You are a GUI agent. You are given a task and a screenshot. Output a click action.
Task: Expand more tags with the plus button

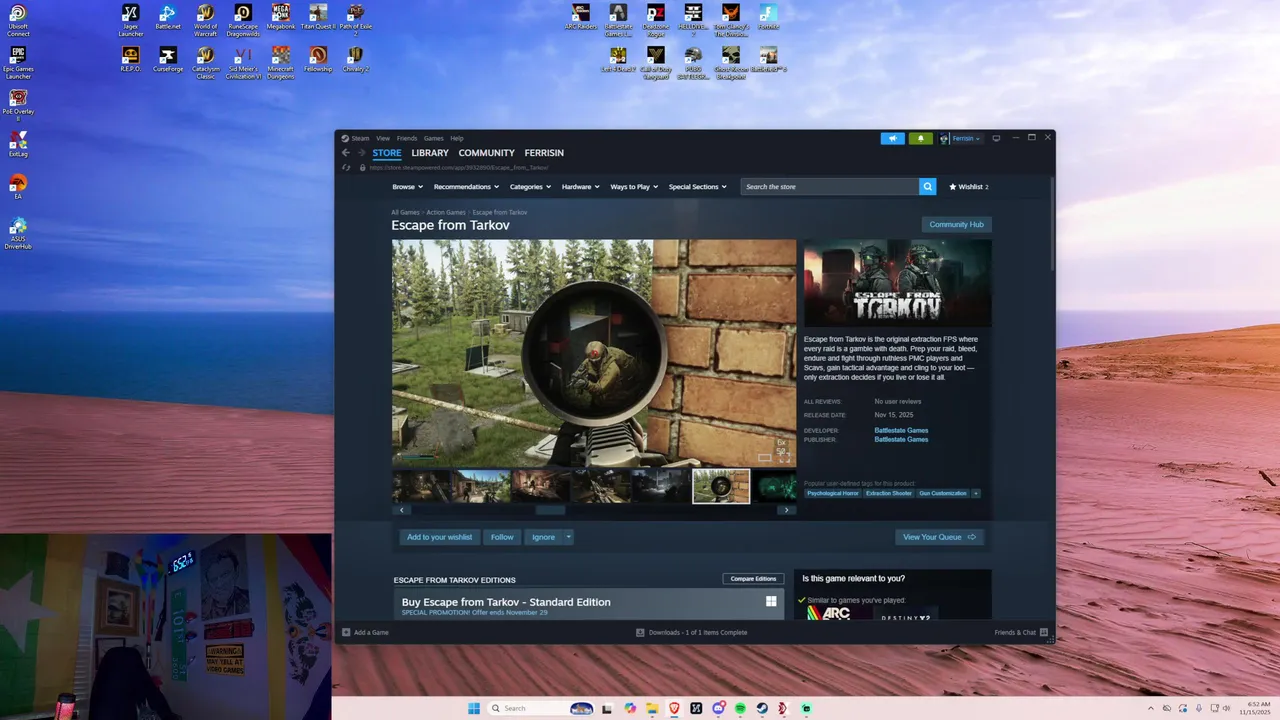[976, 493]
